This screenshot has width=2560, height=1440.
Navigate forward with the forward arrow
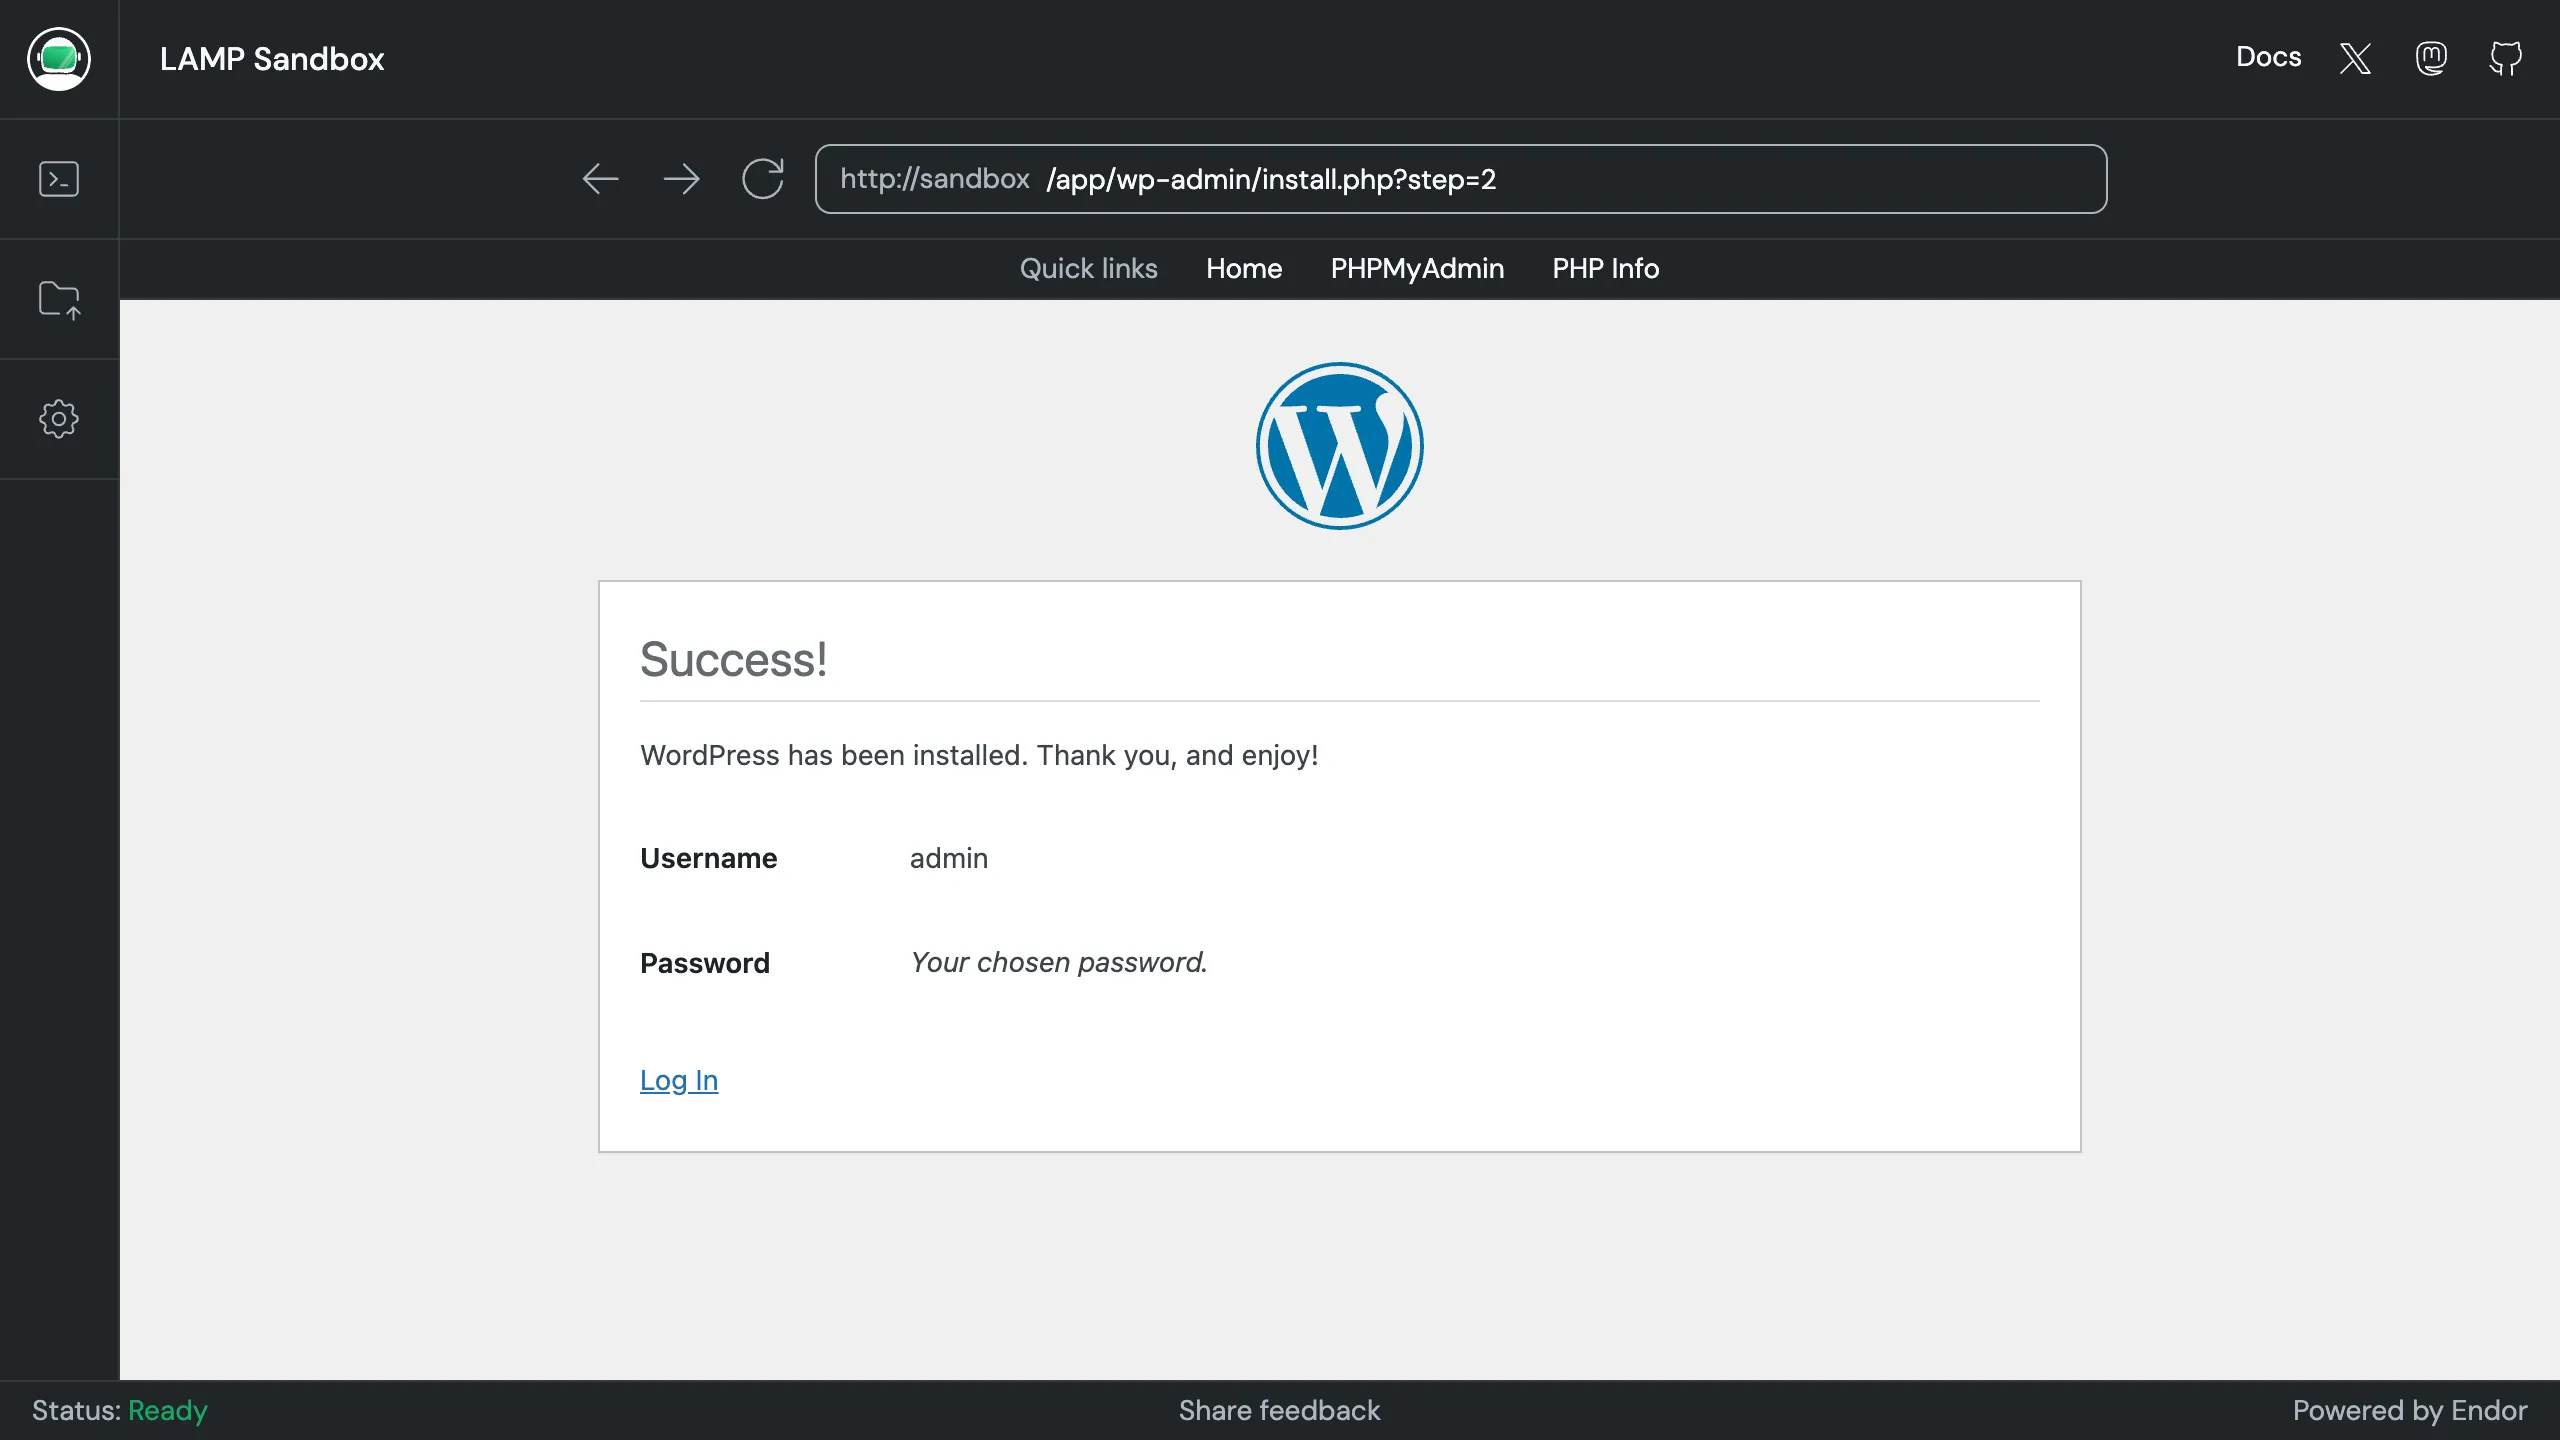(681, 179)
